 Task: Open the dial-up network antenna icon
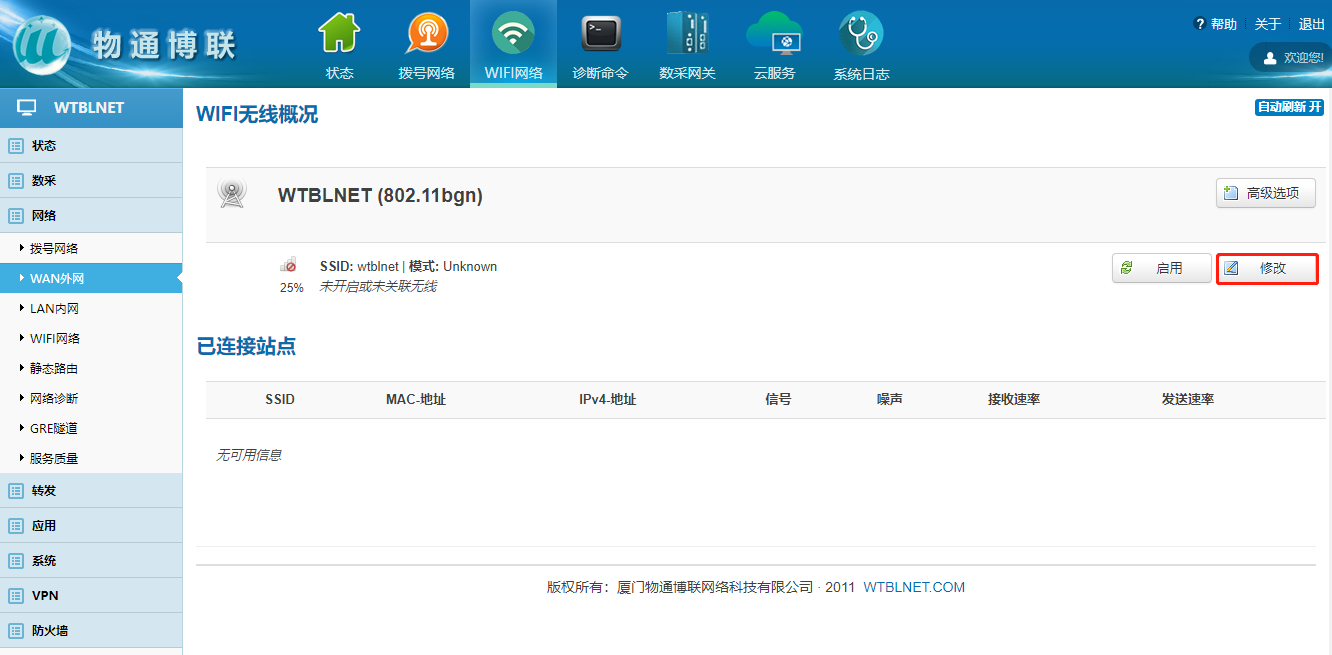[x=426, y=35]
